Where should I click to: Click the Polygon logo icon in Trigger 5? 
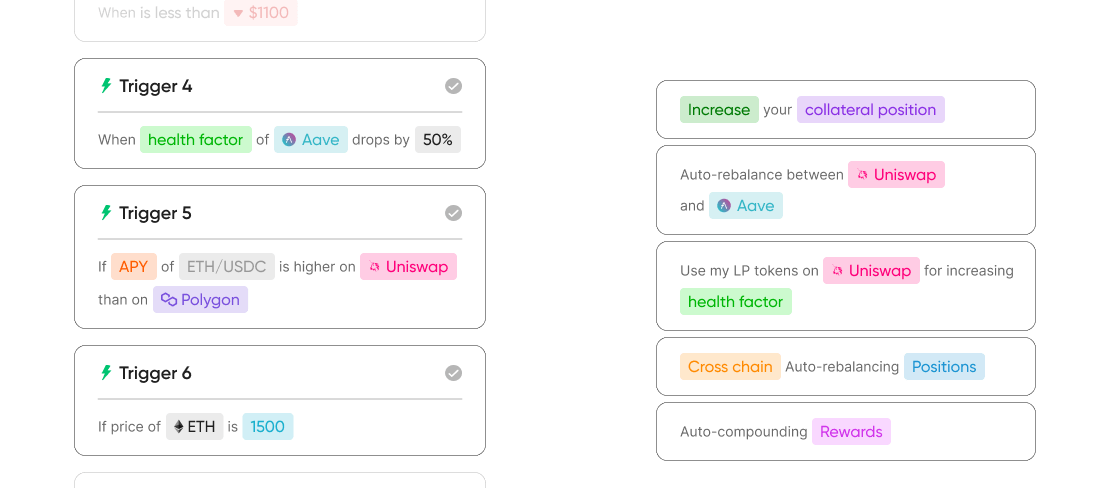[169, 300]
